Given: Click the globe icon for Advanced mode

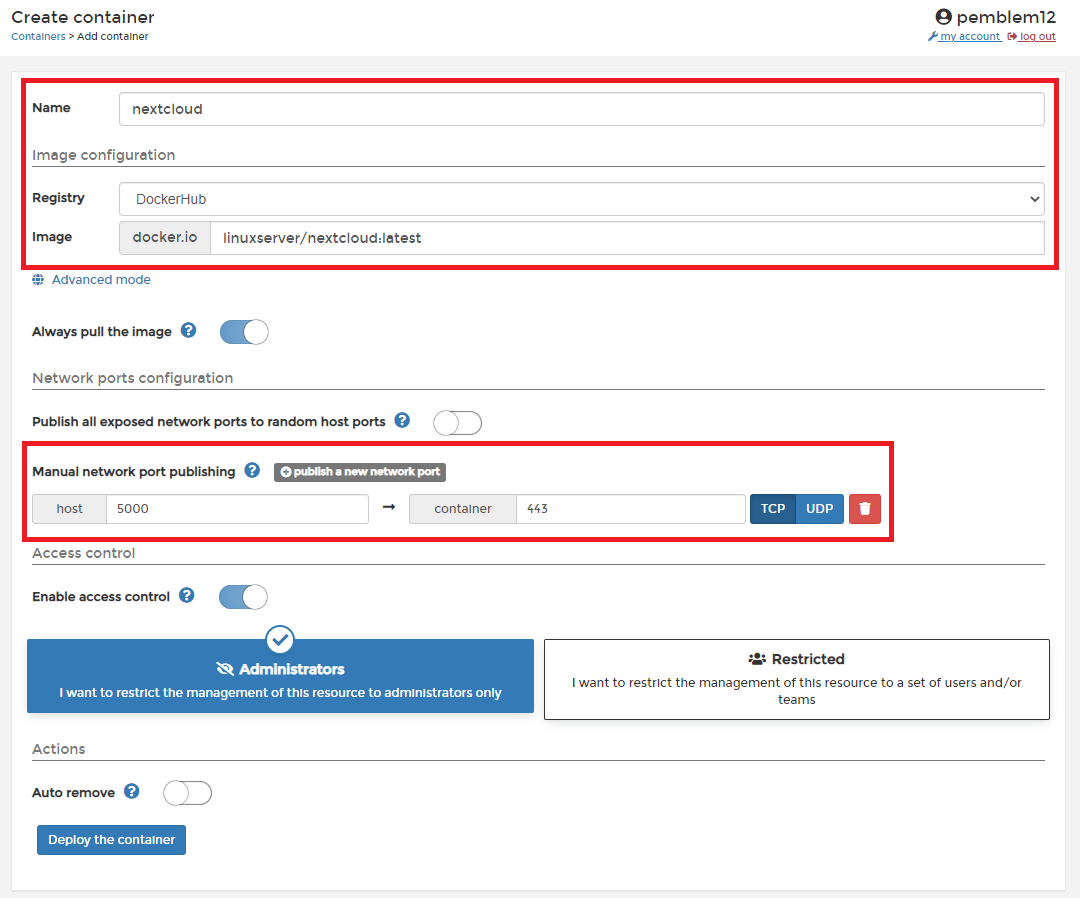Looking at the screenshot, I should [x=38, y=280].
